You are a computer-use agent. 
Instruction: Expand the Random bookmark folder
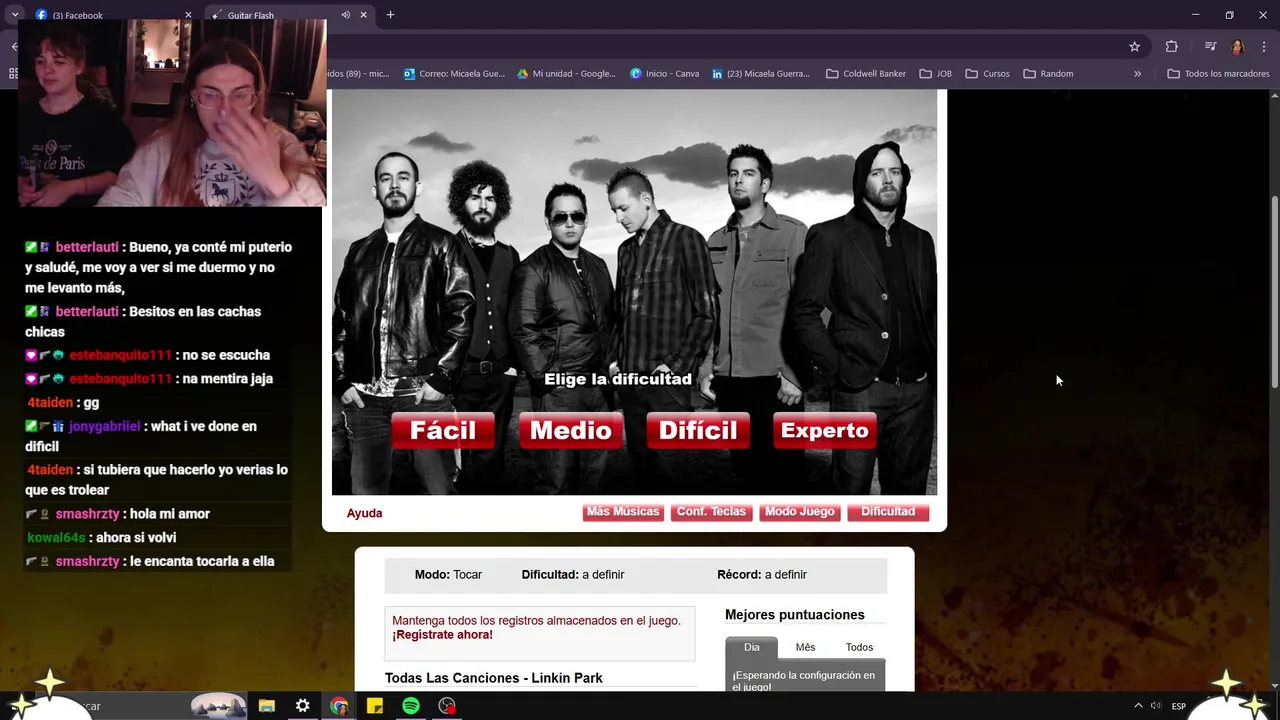1048,73
